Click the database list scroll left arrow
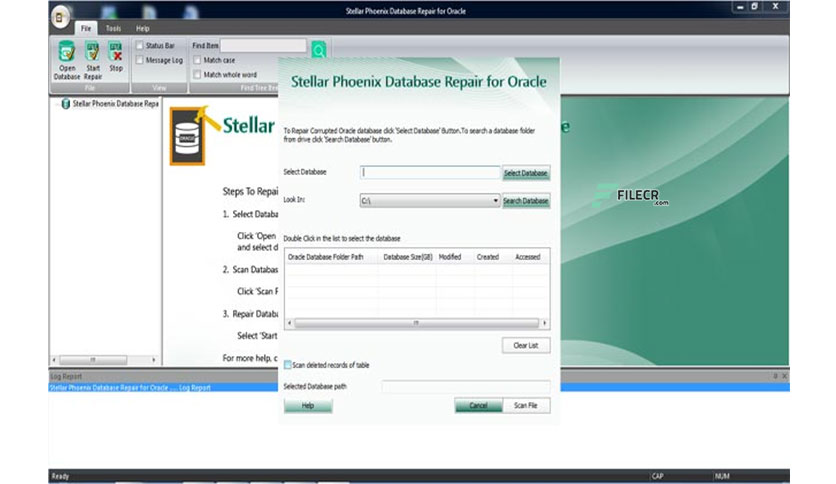This screenshot has width=836, height=484. (x=290, y=323)
